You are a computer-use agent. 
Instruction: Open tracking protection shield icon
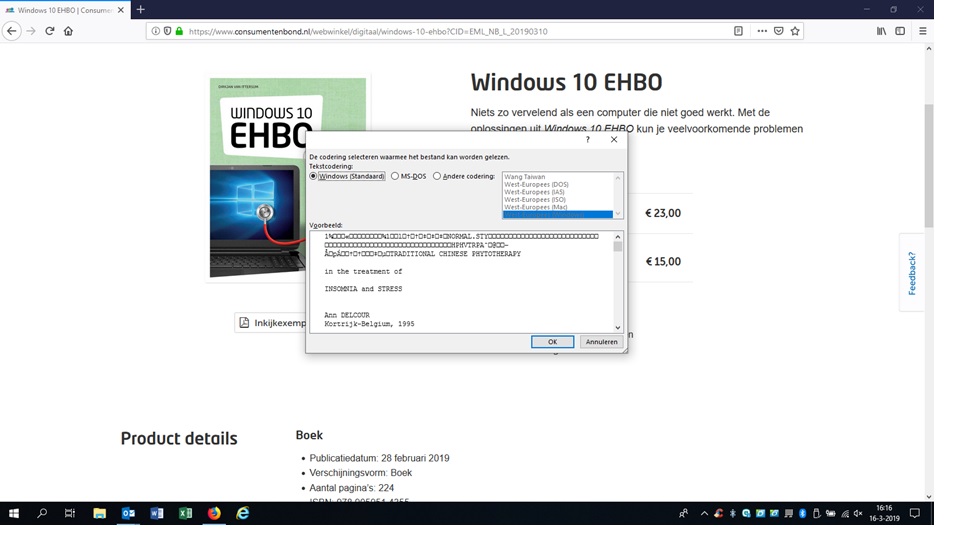(x=167, y=31)
